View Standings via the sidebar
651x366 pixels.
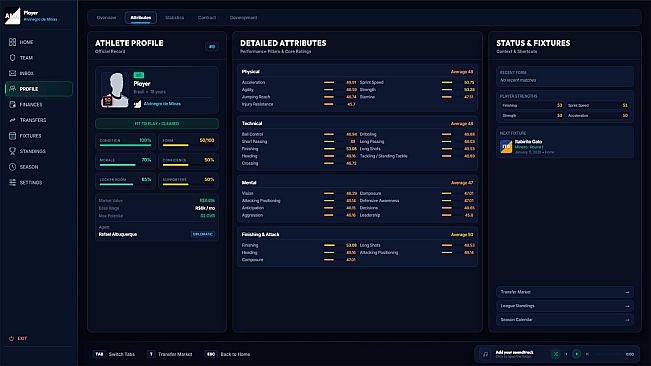coord(39,151)
